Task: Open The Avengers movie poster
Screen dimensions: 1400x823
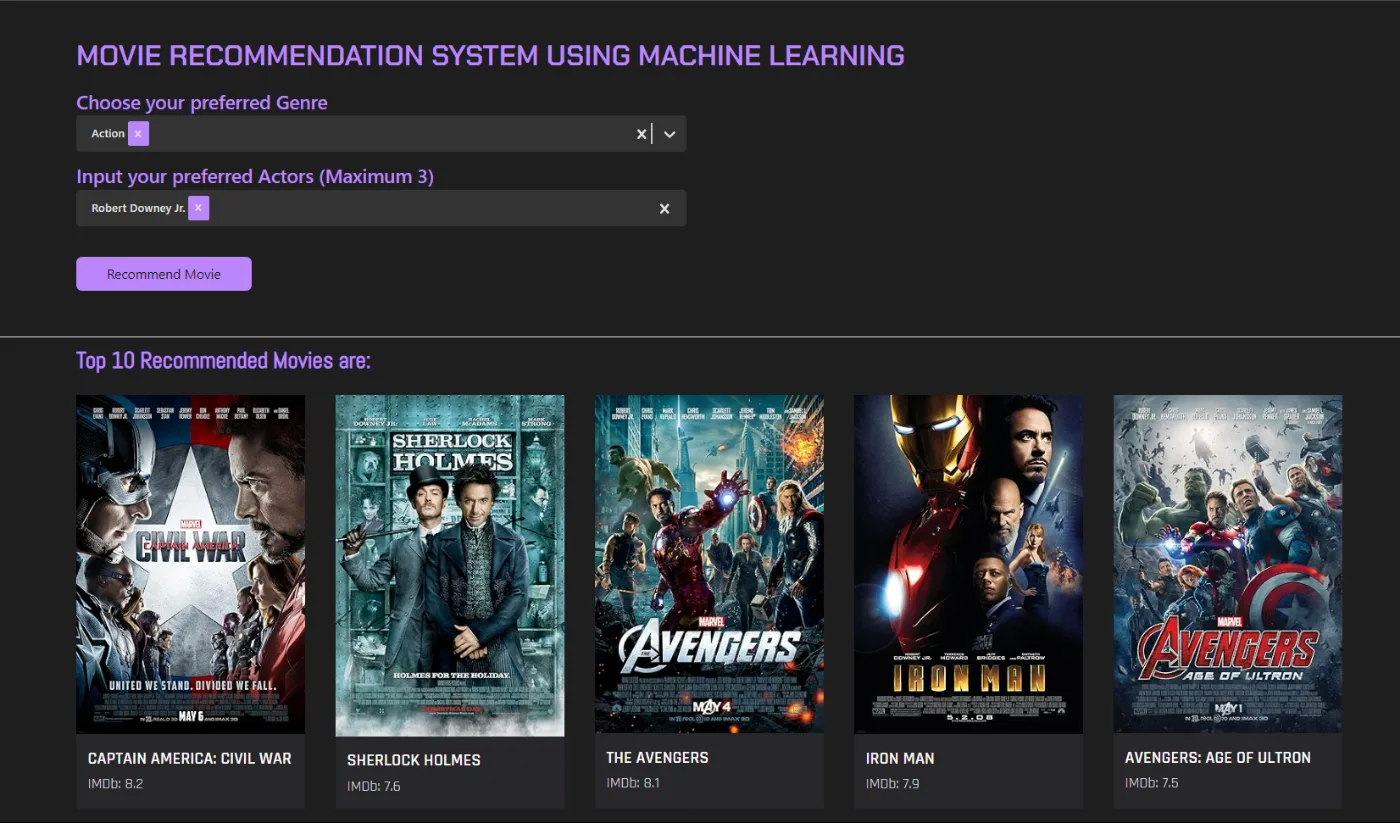Action: 709,564
